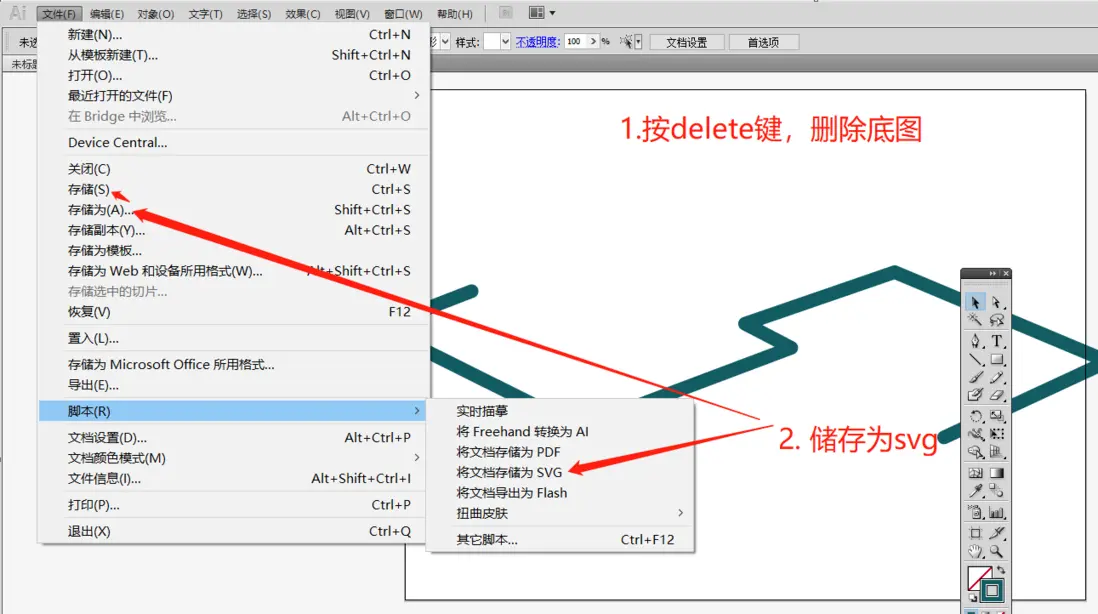Select the Selection tool
This screenshot has width=1098, height=614.
(975, 301)
